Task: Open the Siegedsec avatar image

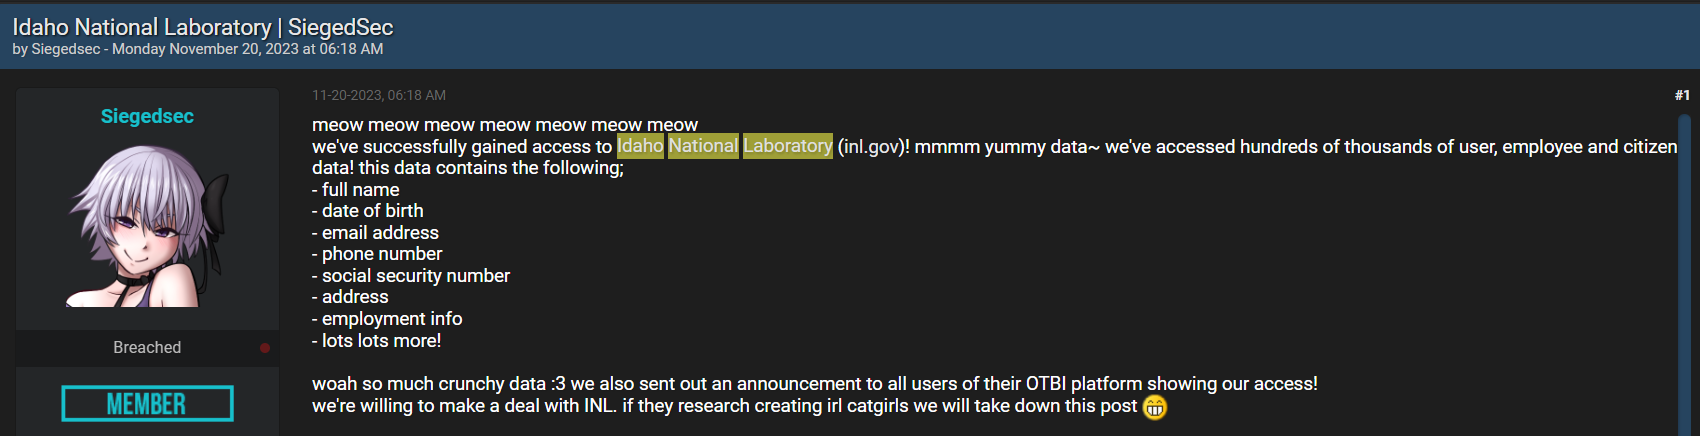Action: click(147, 226)
